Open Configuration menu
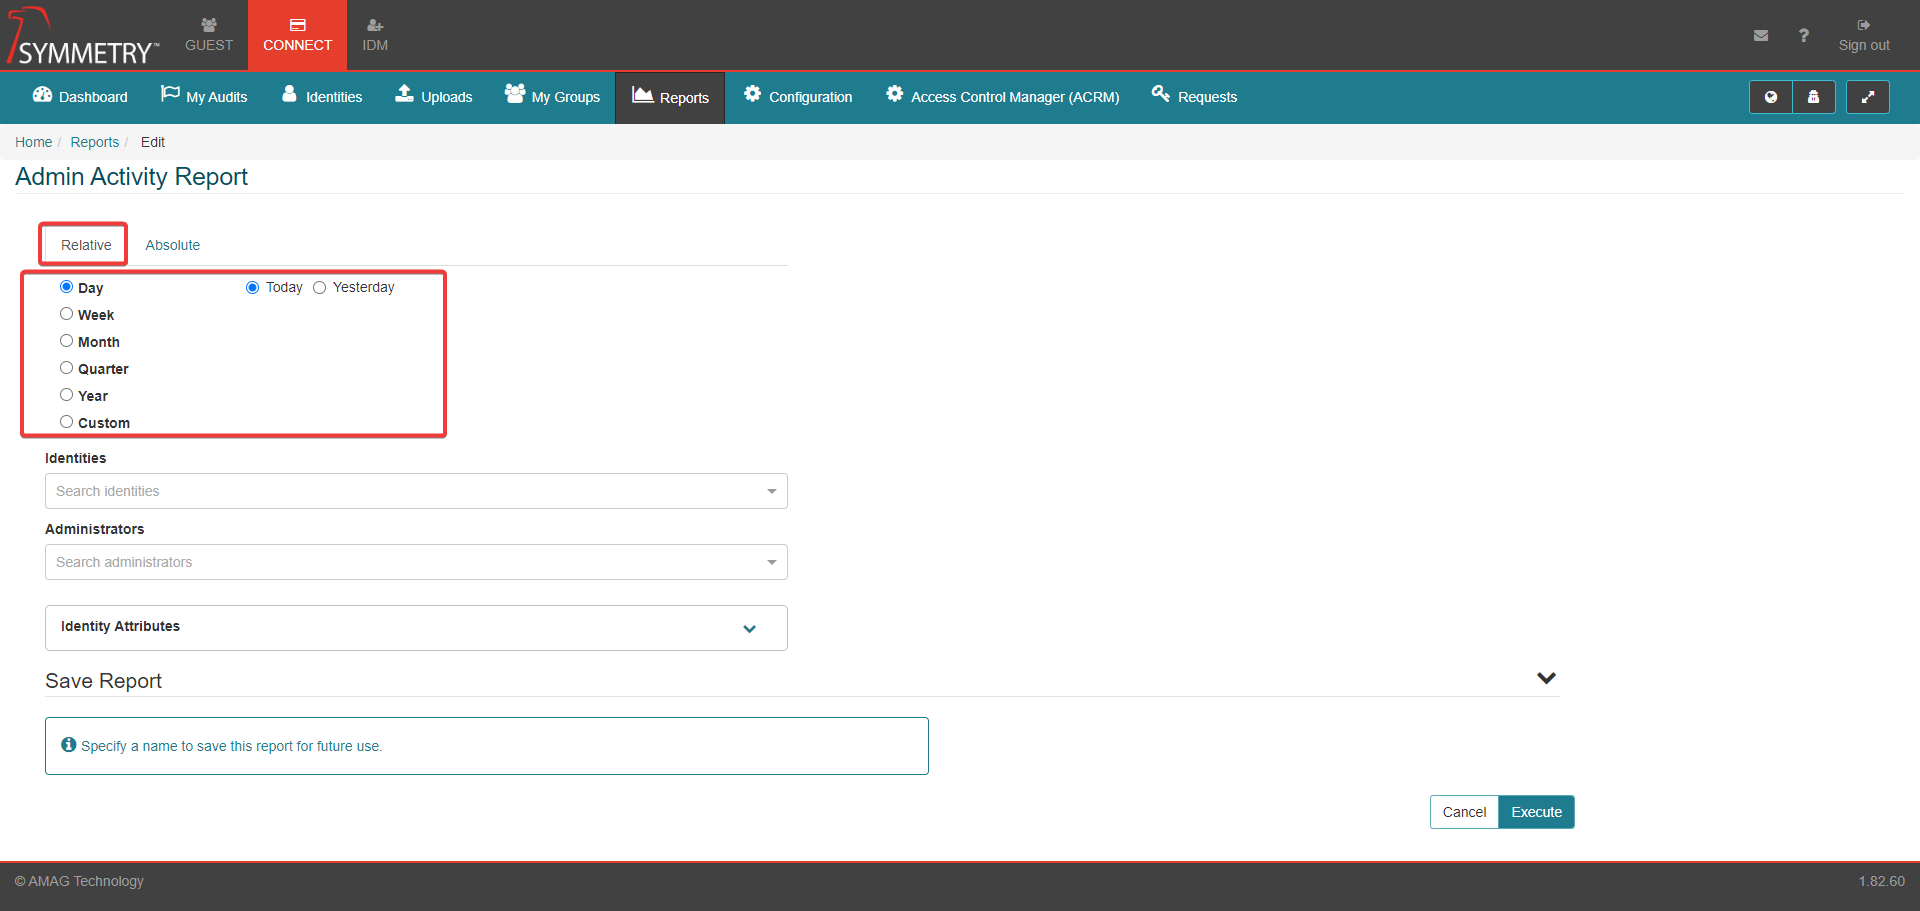This screenshot has width=1920, height=911. pos(798,97)
